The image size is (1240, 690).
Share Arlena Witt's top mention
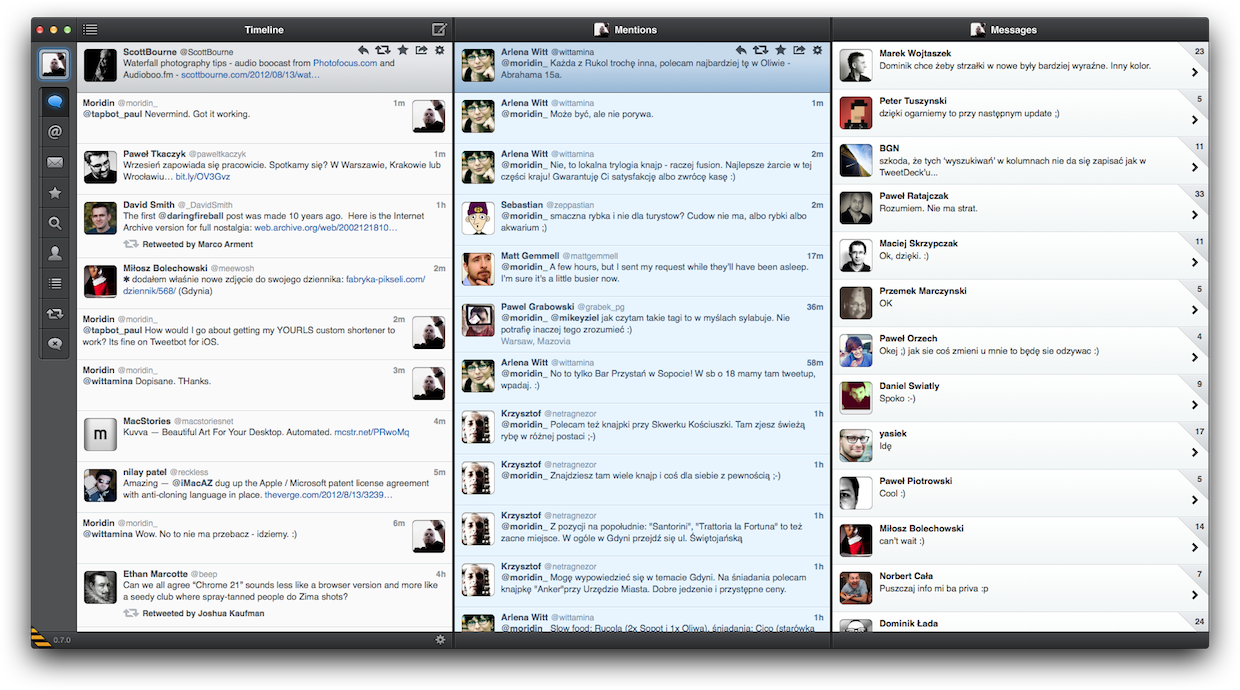click(x=799, y=50)
